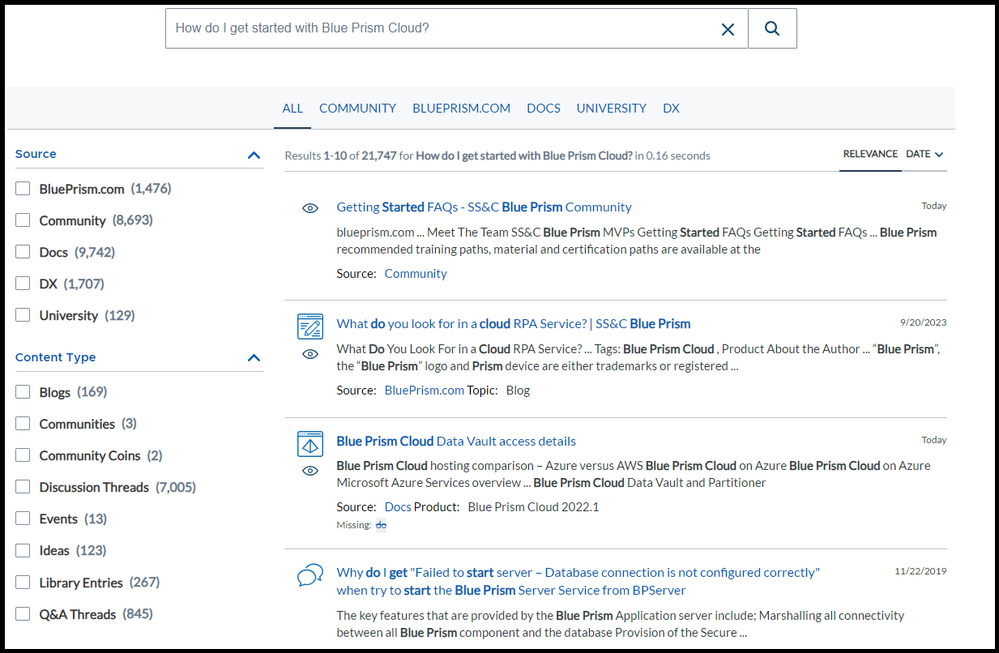The height and width of the screenshot is (653, 999).
Task: Click the magnifying glass search button
Action: [772, 29]
